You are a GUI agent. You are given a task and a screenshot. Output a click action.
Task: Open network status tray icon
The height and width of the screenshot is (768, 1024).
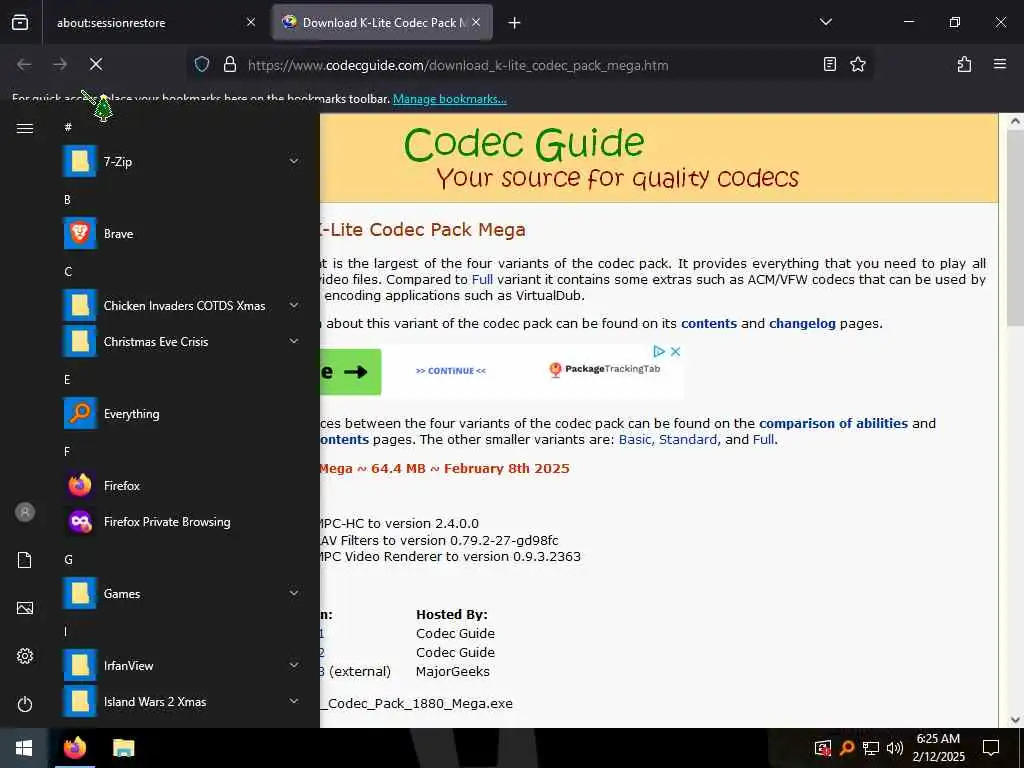tap(871, 748)
